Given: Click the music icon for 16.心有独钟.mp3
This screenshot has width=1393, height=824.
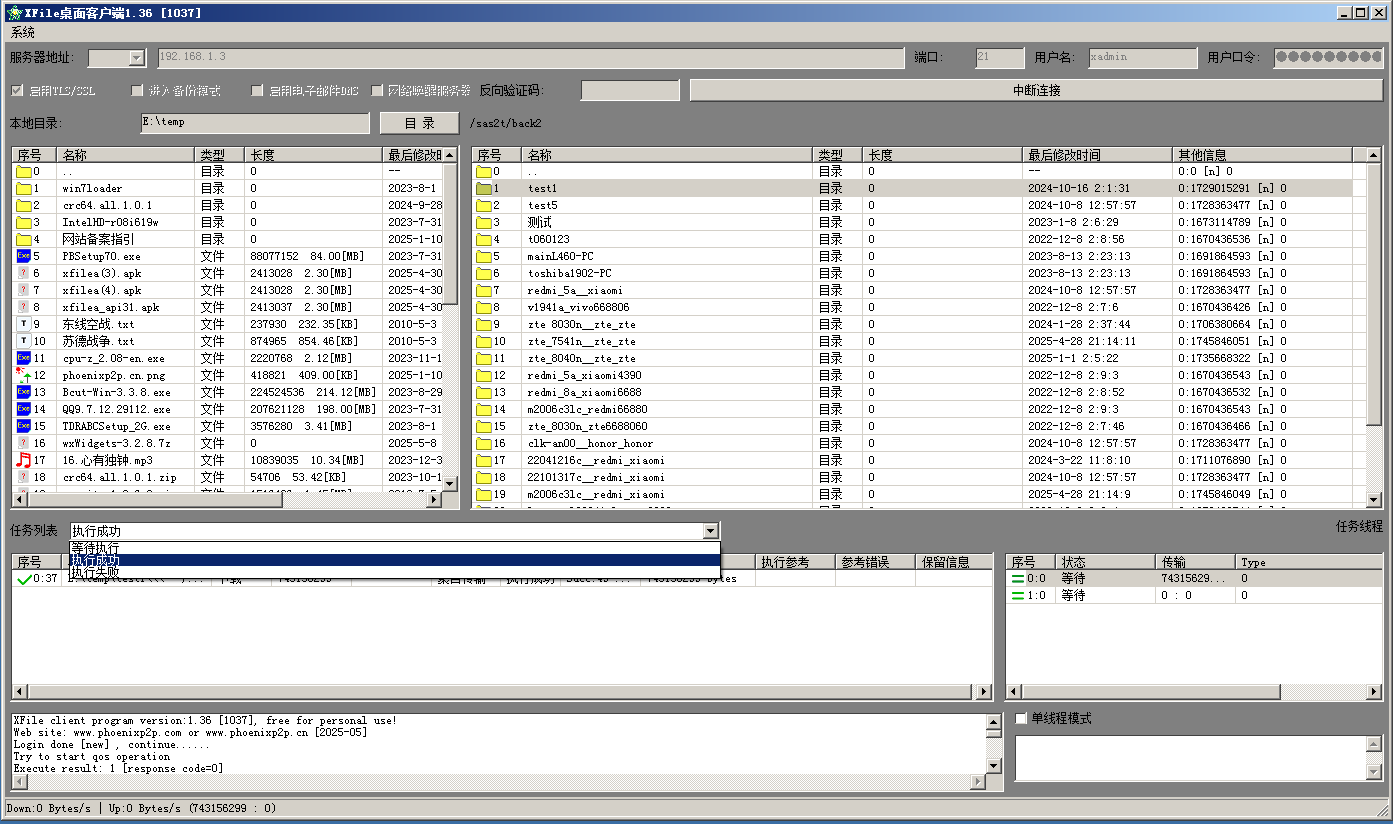Looking at the screenshot, I should point(24,460).
